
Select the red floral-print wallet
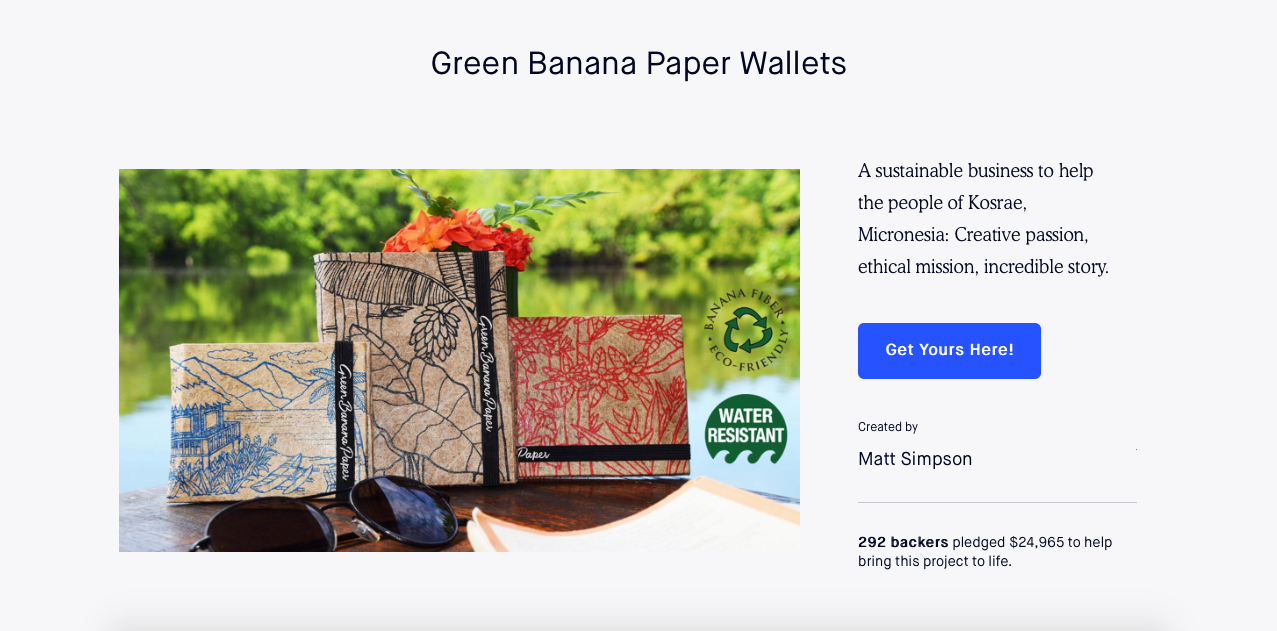(598, 394)
